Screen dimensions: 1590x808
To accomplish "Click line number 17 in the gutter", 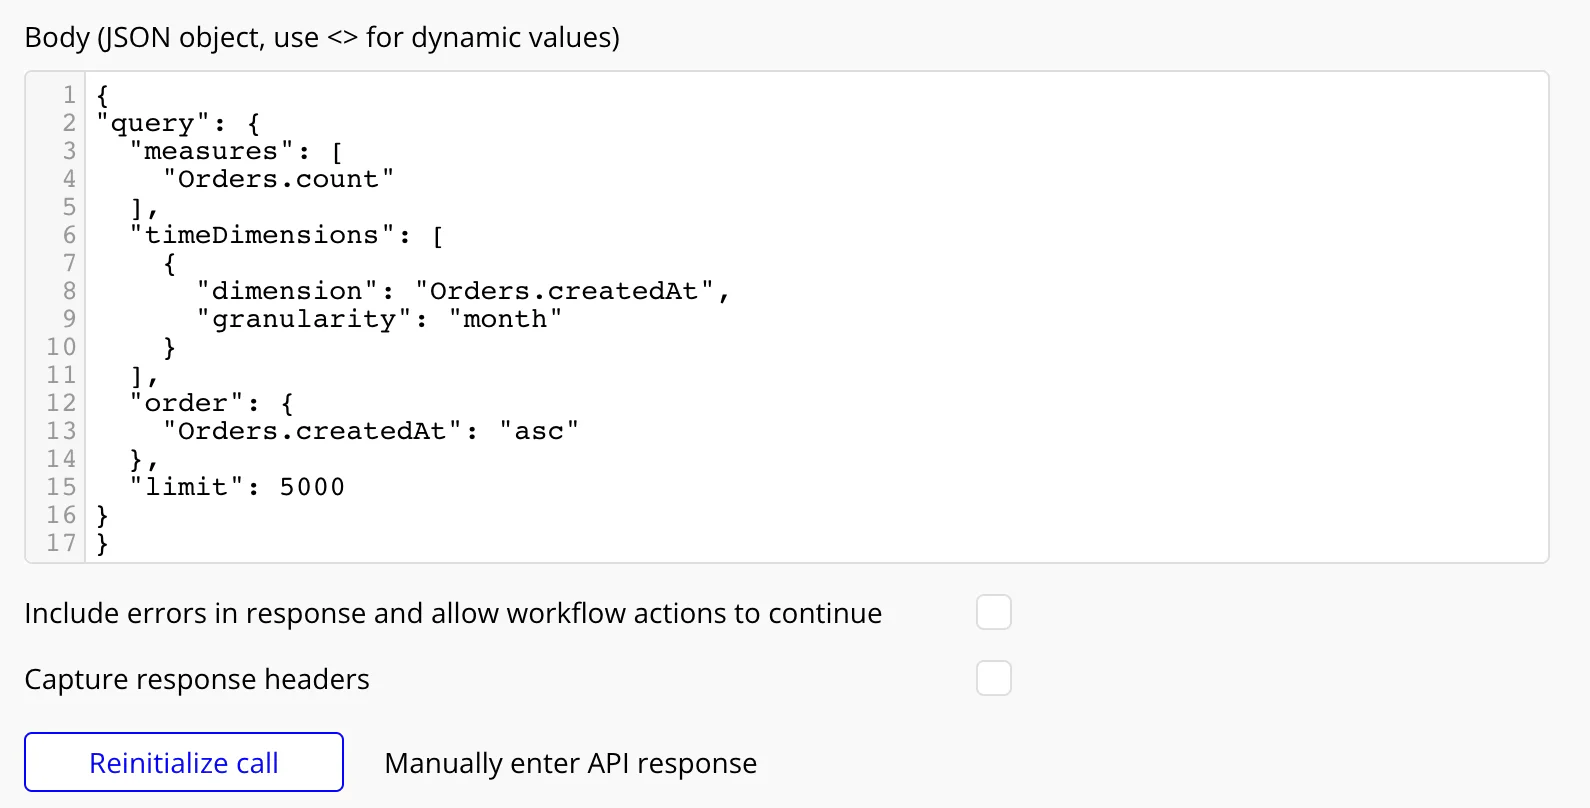I will pyautogui.click(x=61, y=543).
